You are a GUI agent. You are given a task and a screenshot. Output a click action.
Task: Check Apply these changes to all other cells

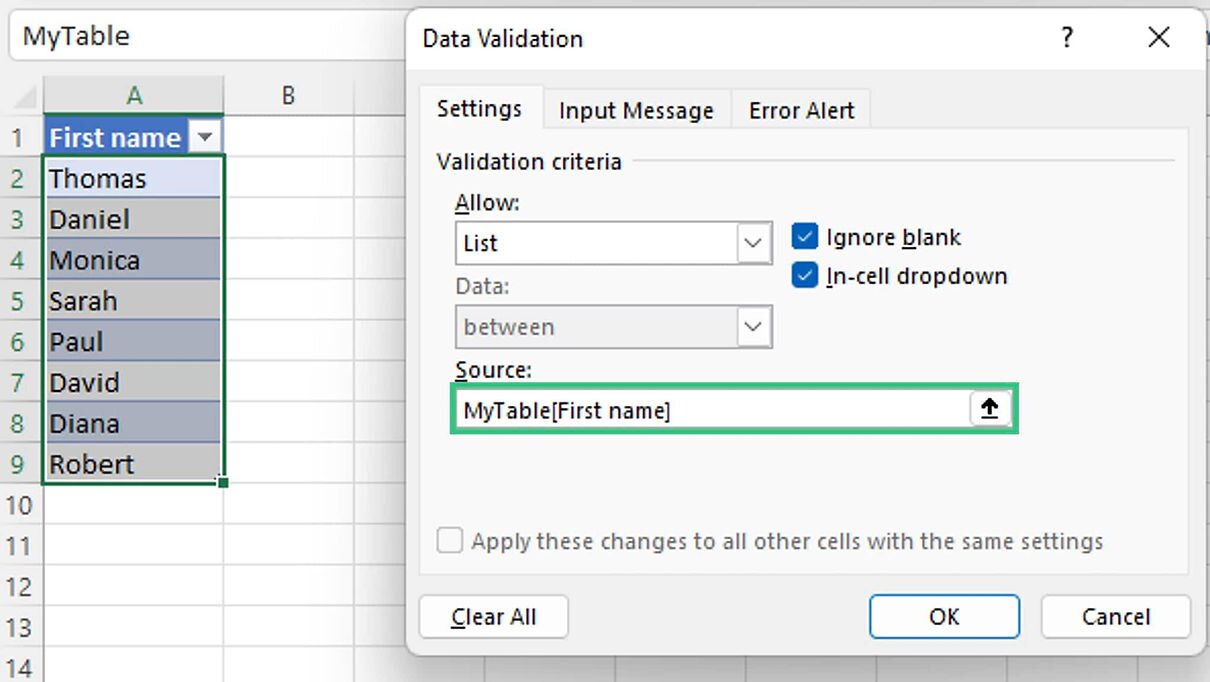450,541
